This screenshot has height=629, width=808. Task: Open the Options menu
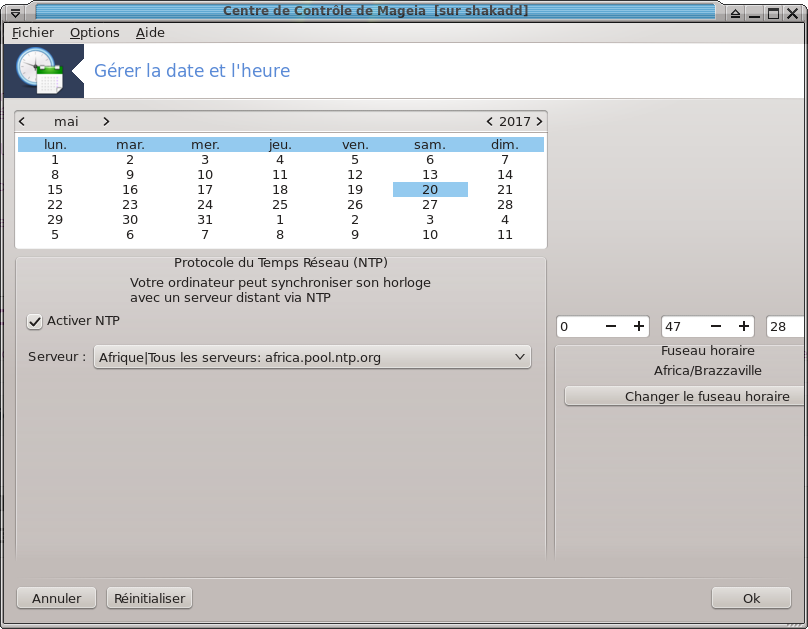click(x=95, y=32)
